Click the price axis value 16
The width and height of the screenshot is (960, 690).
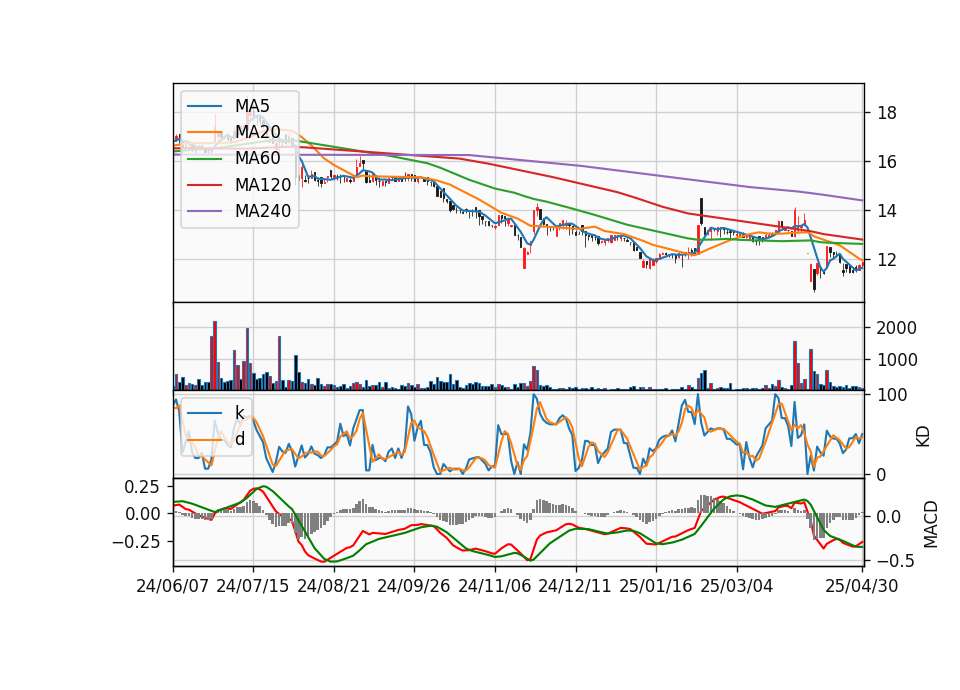tap(887, 162)
